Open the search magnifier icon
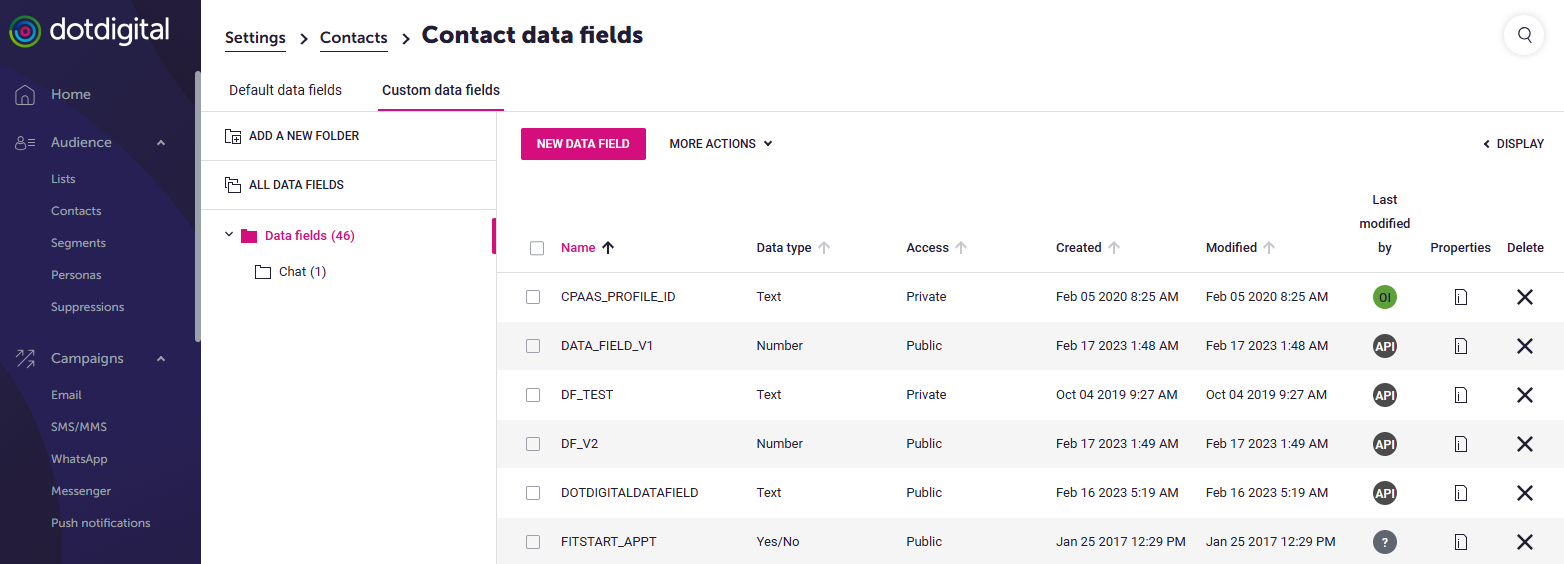The width and height of the screenshot is (1564, 564). point(1524,35)
